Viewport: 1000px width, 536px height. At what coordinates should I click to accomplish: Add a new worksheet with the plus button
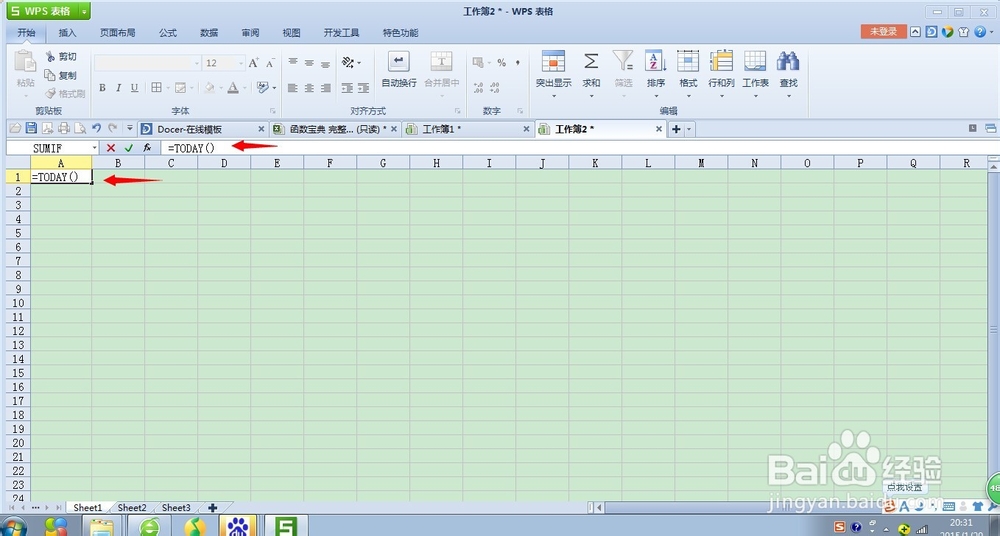click(x=212, y=508)
